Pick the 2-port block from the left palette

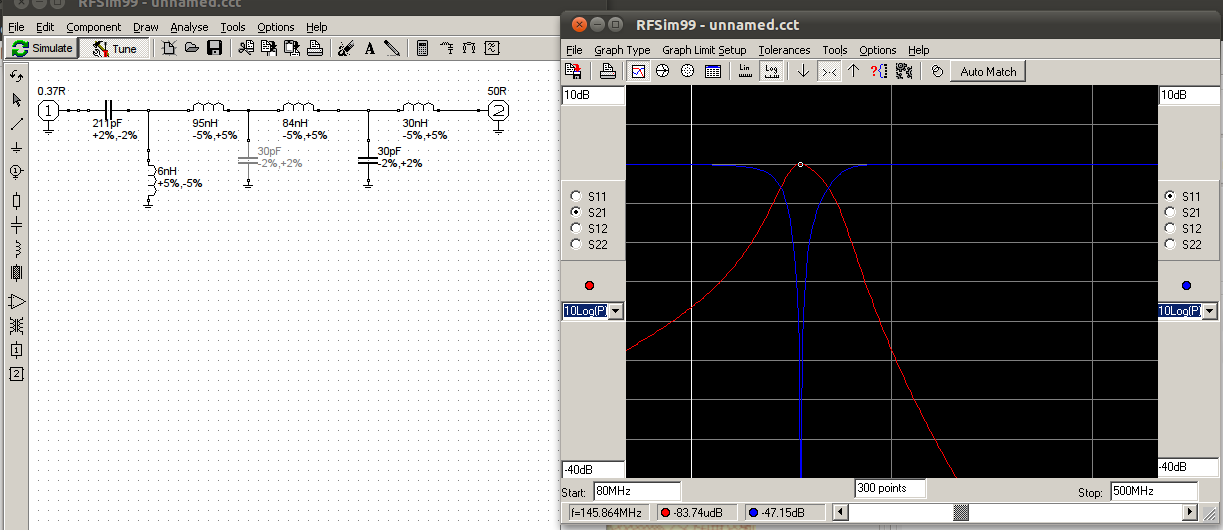16,374
